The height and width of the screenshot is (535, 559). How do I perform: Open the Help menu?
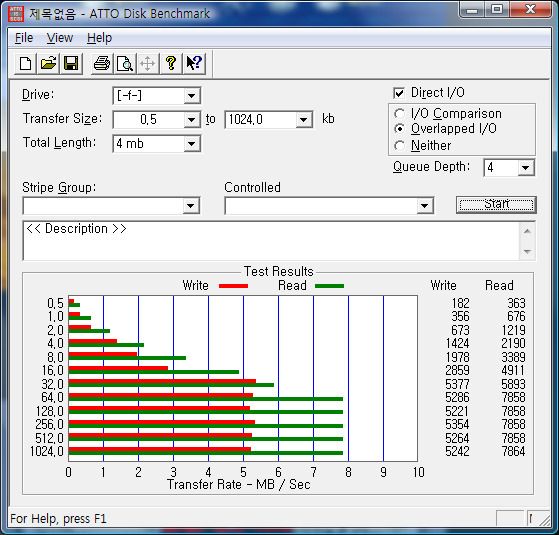[99, 38]
